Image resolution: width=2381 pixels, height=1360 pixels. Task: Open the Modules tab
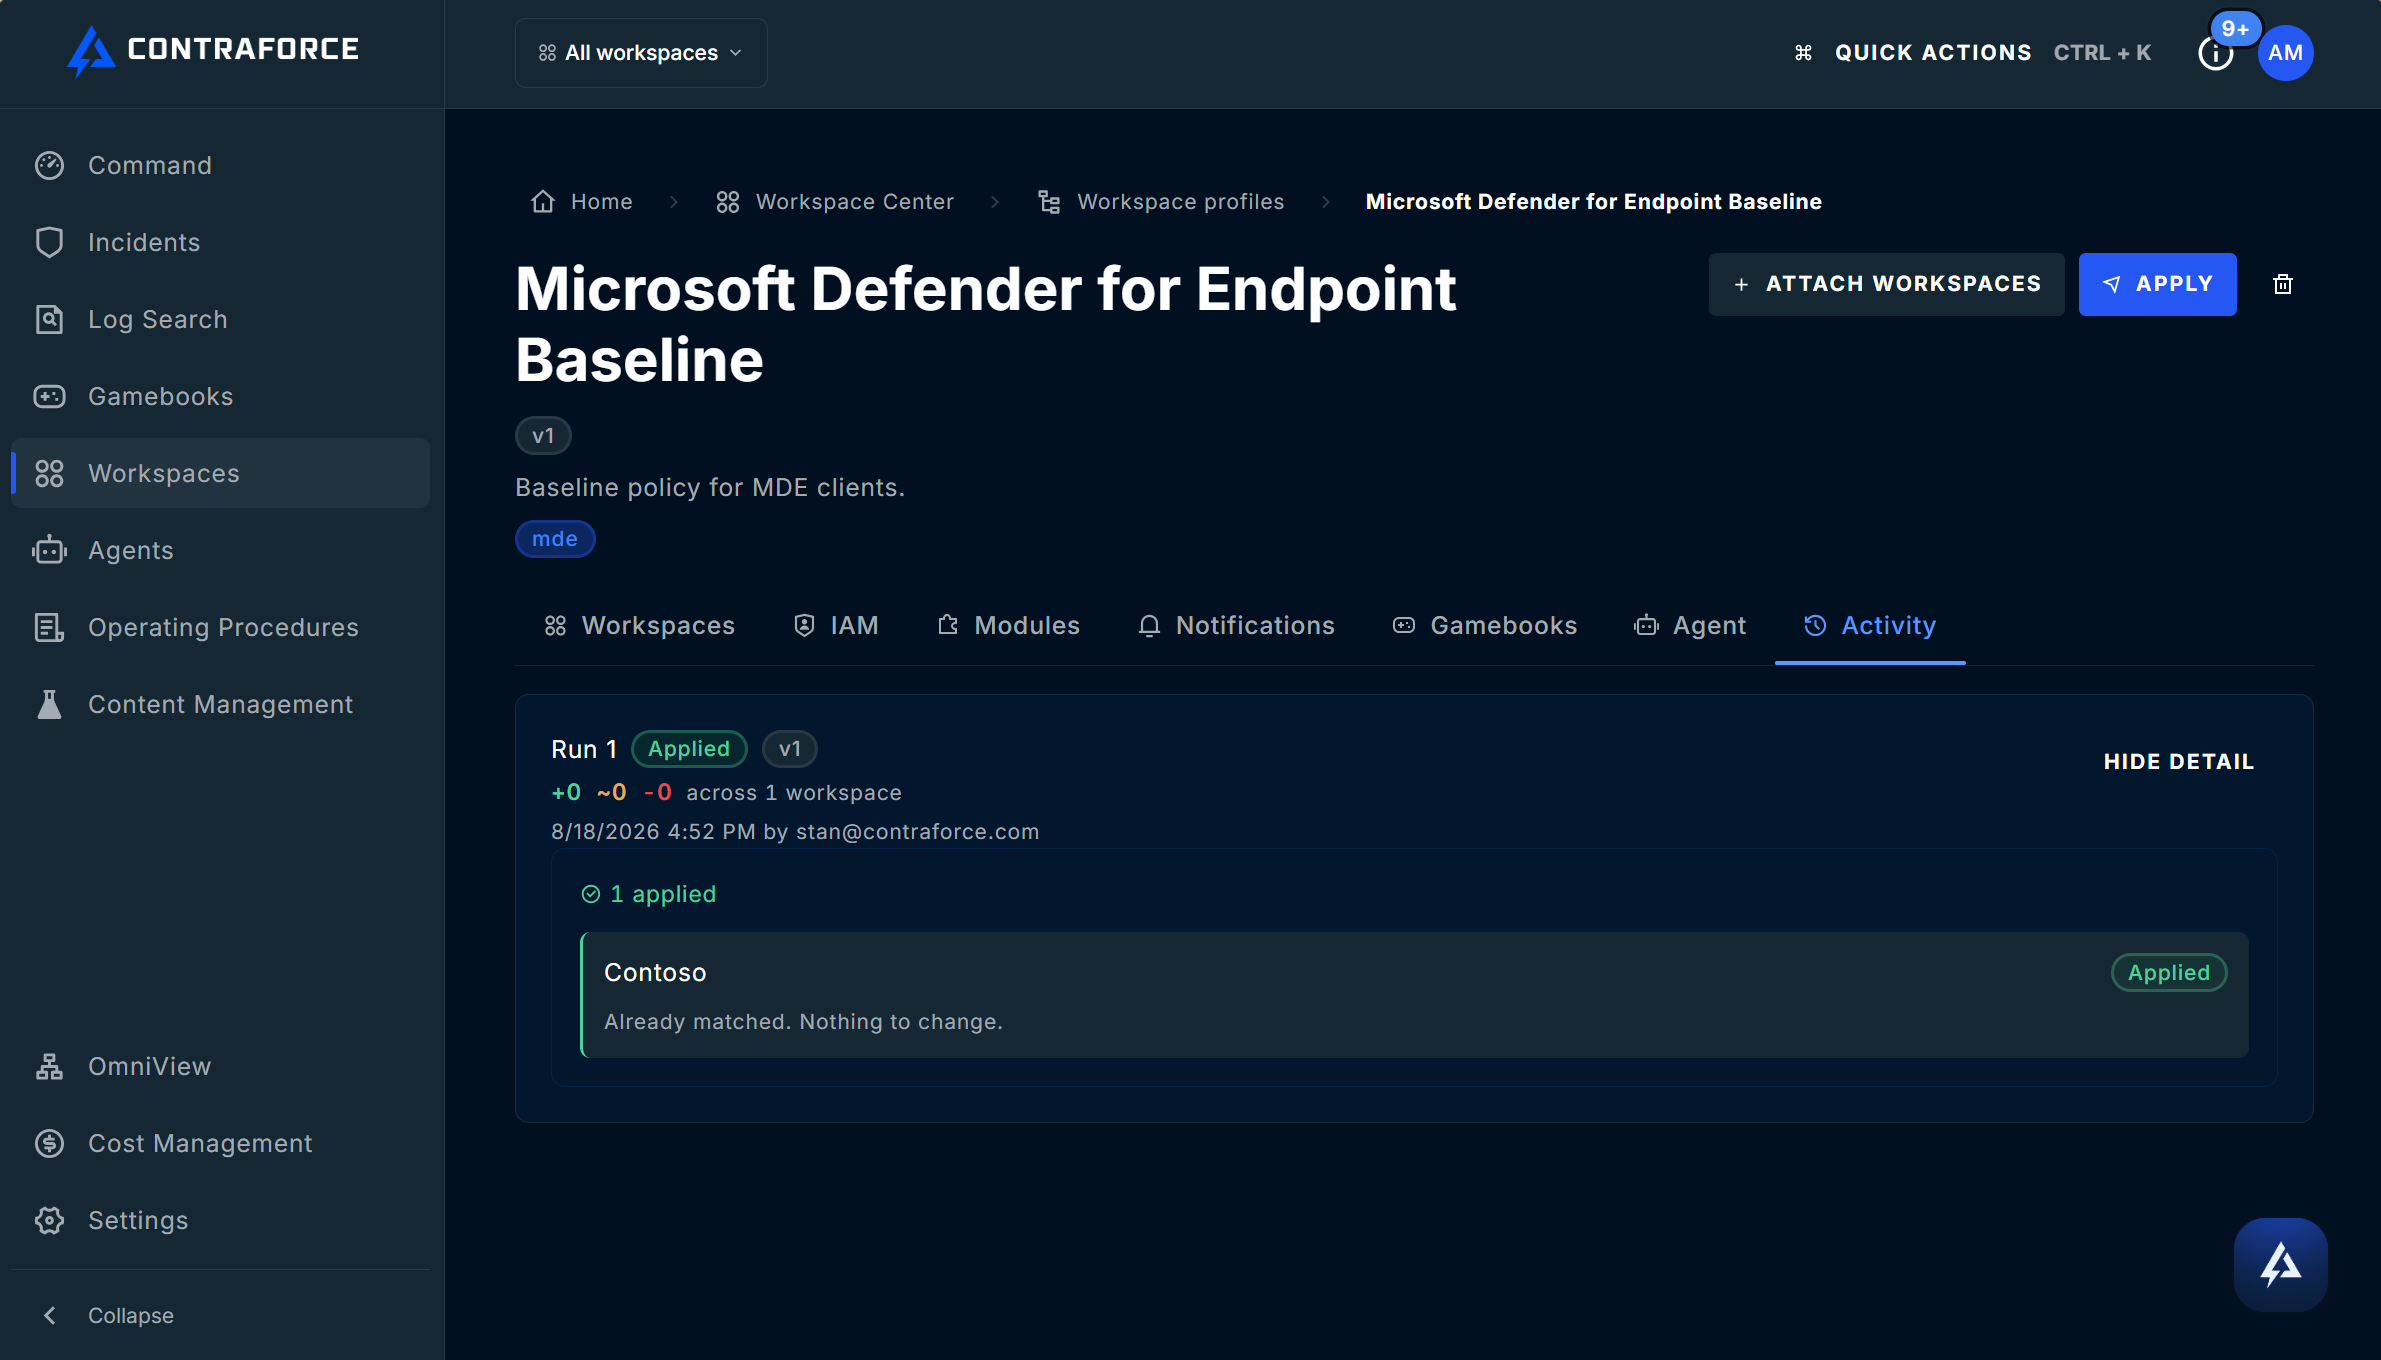[1008, 625]
